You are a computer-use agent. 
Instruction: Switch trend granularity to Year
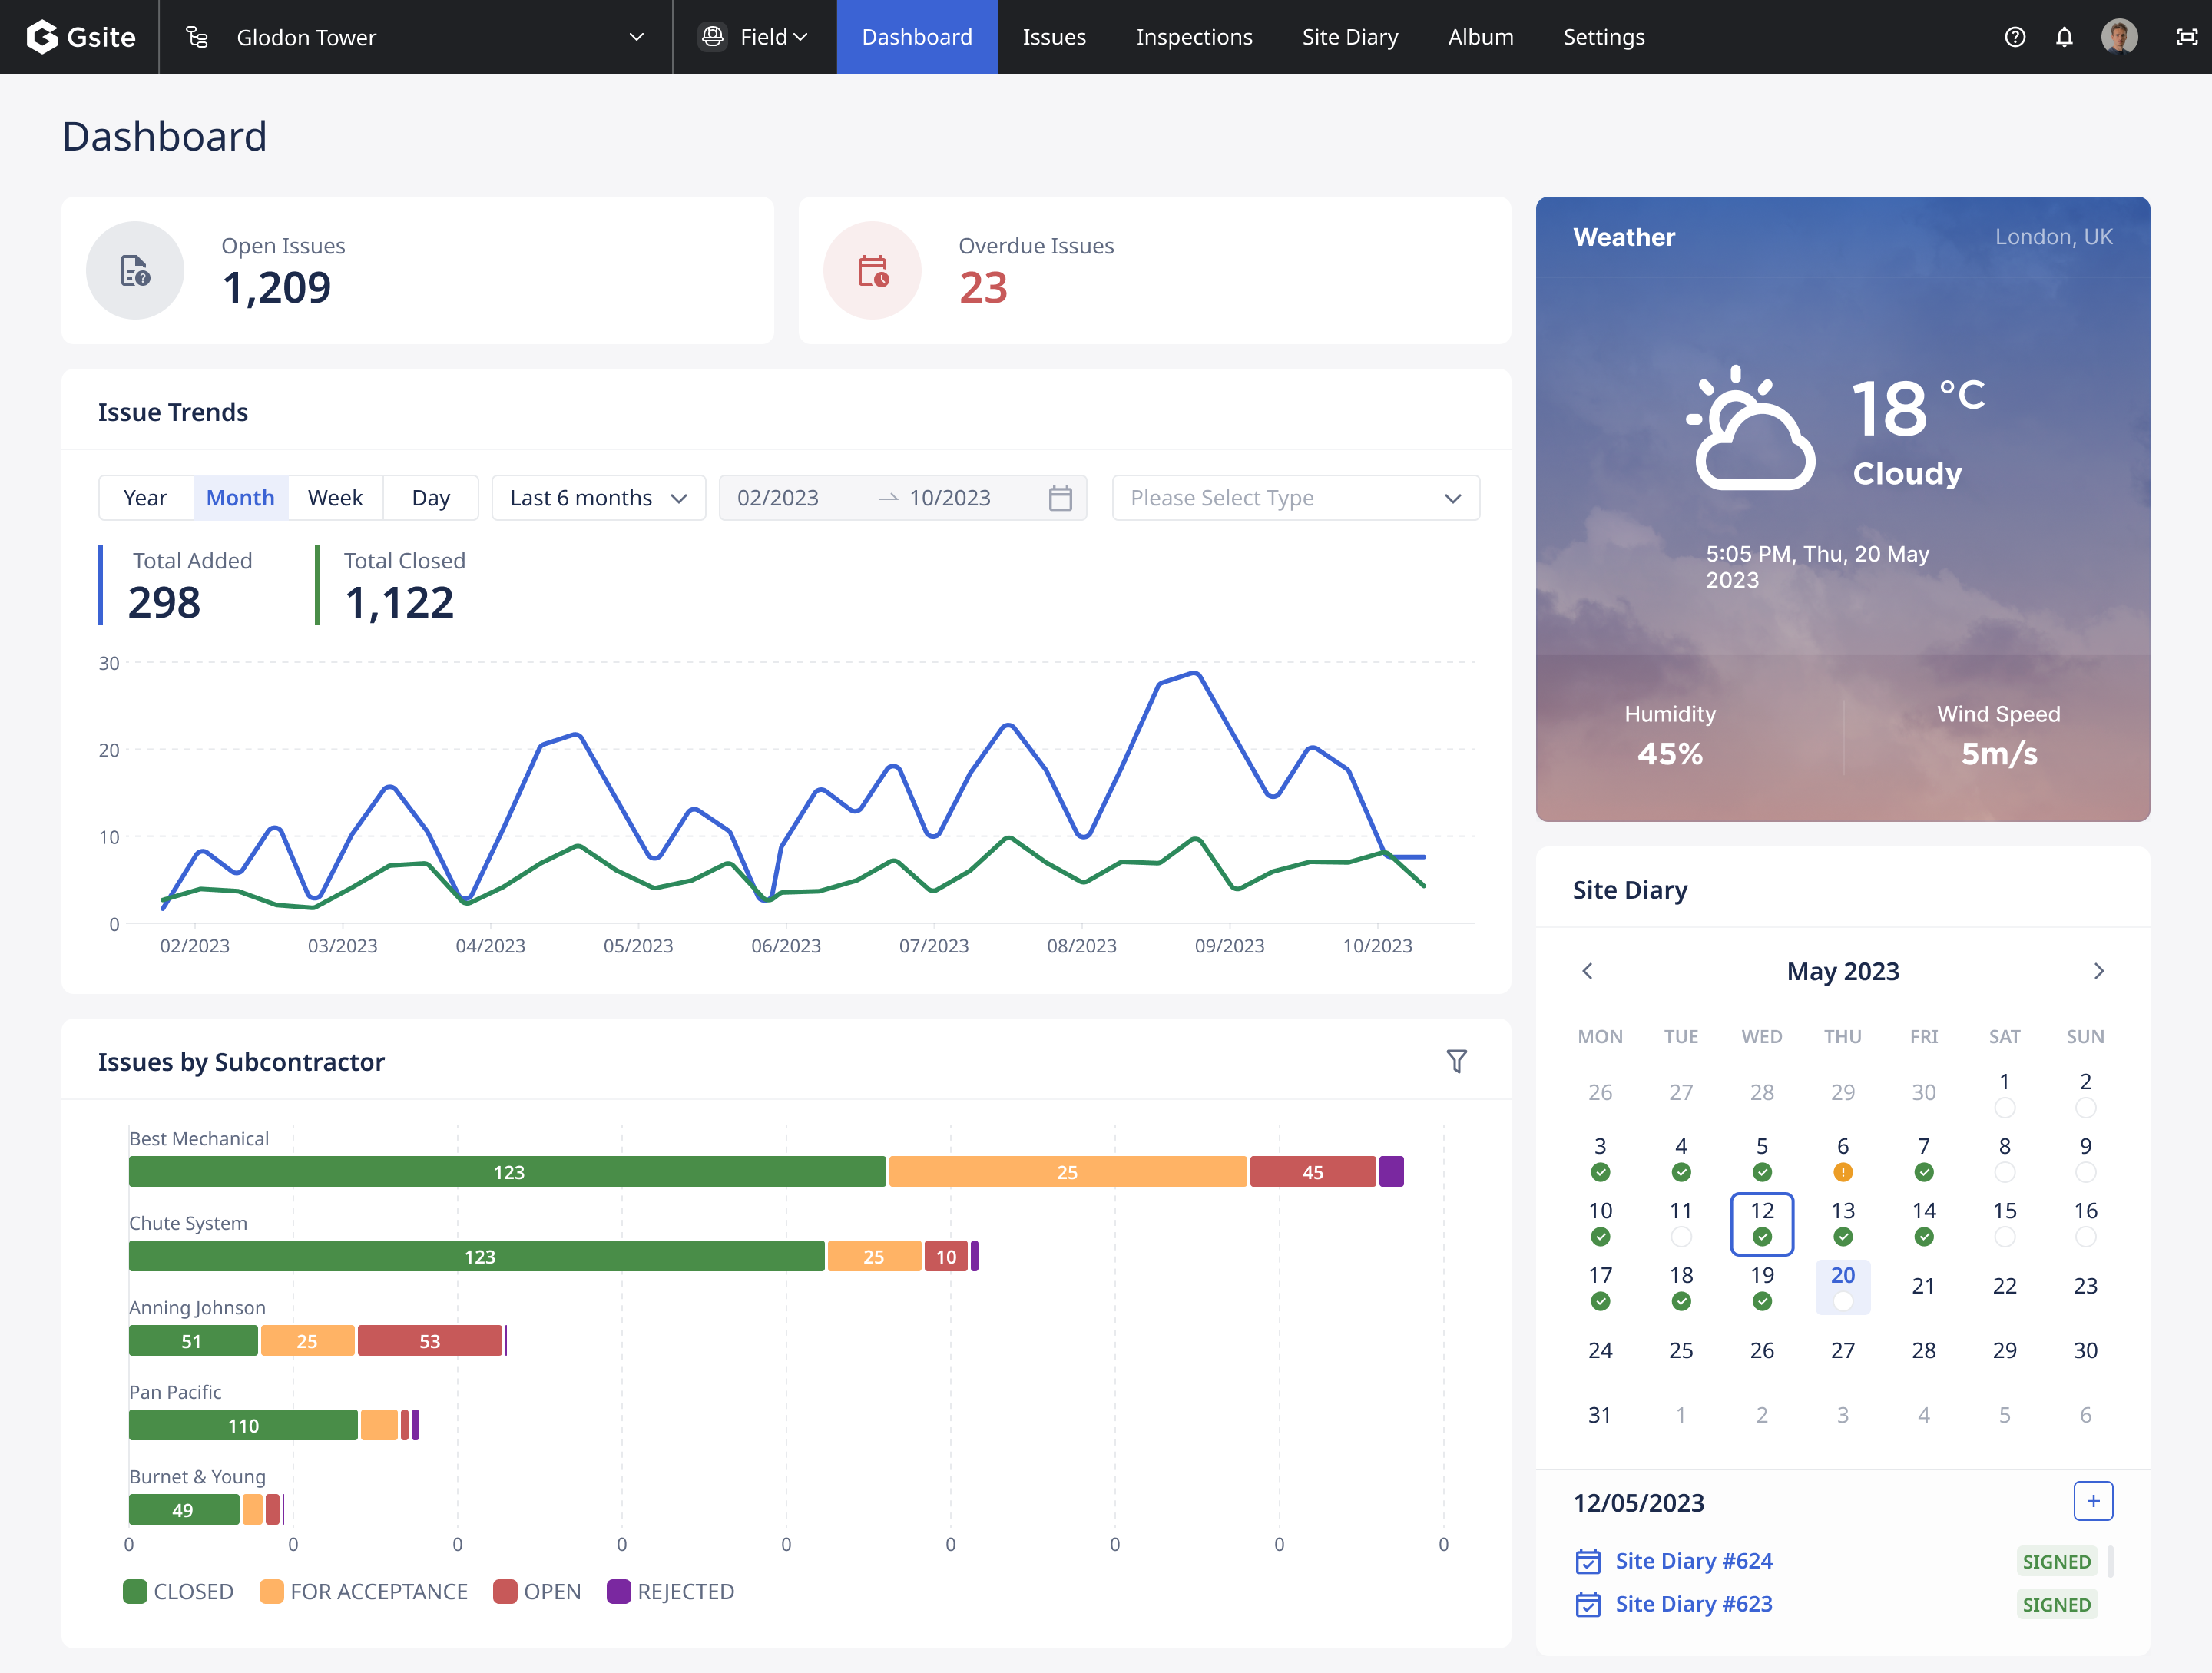(145, 498)
